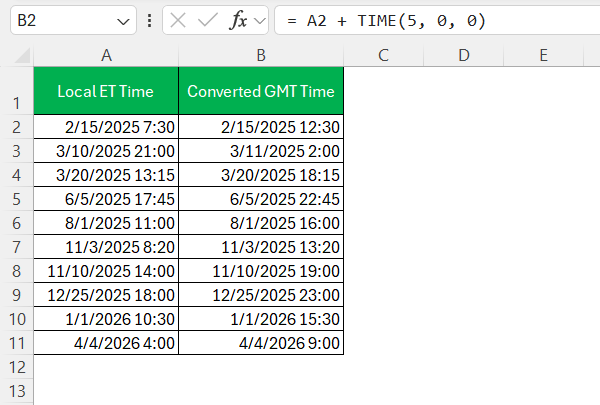Click the 'Local ET Time' header cell

[x=106, y=91]
